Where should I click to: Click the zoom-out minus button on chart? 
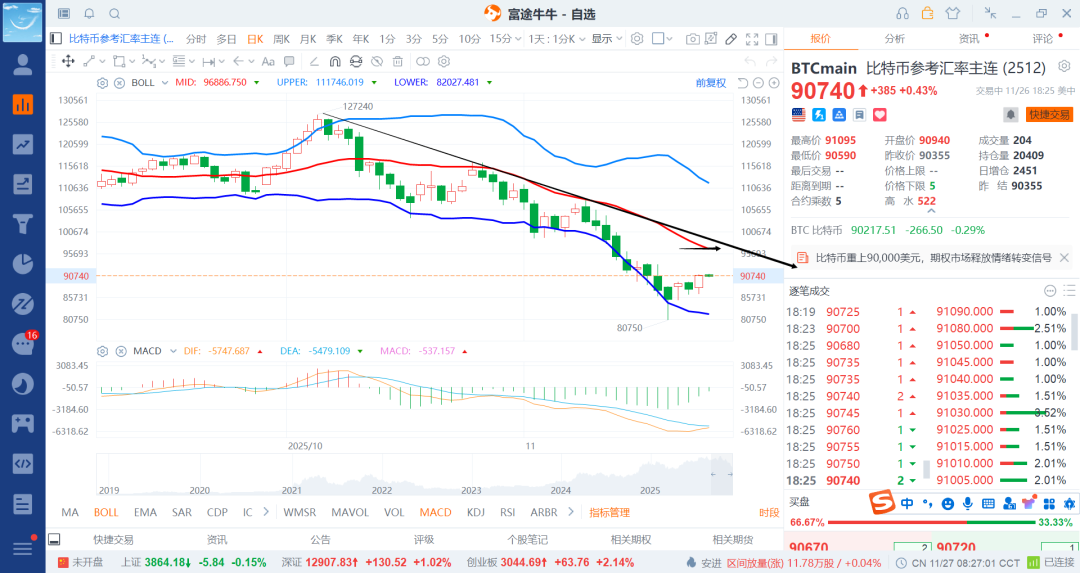[x=758, y=83]
